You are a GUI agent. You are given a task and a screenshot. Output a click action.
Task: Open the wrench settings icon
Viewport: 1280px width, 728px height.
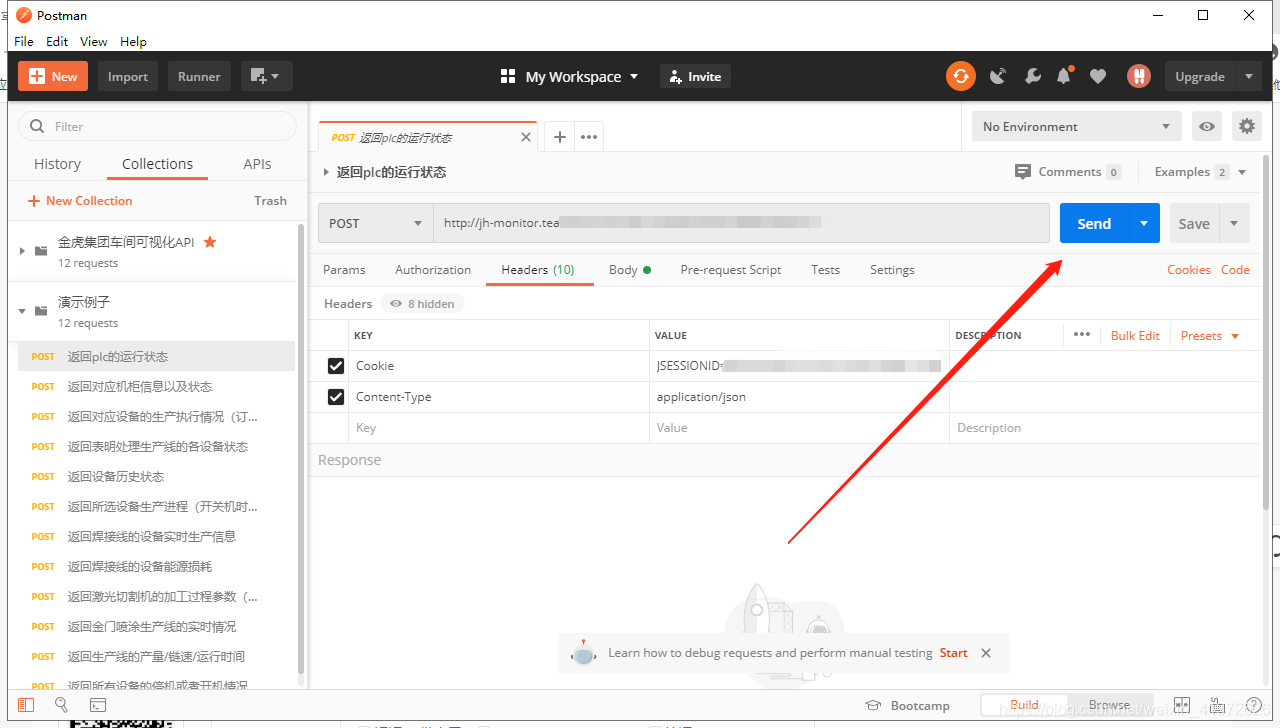(x=1033, y=76)
